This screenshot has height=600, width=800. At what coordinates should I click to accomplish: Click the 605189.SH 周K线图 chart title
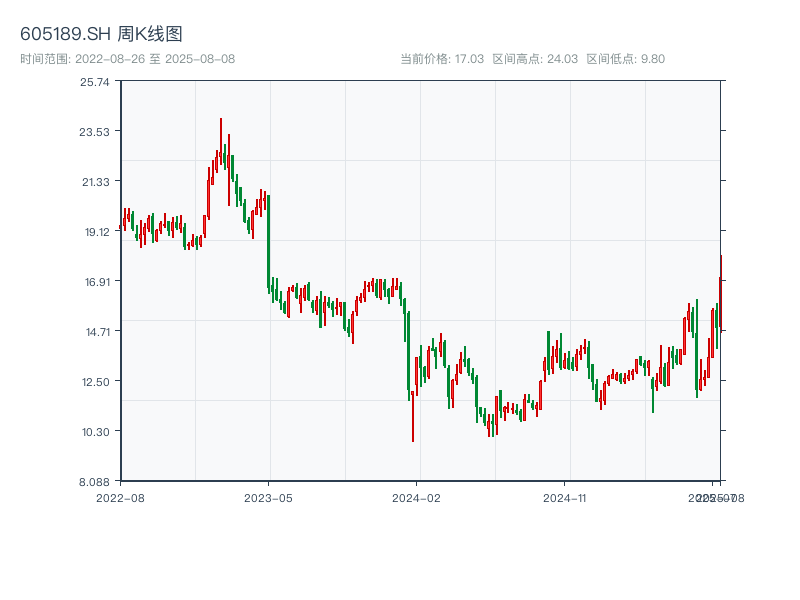[x=101, y=35]
